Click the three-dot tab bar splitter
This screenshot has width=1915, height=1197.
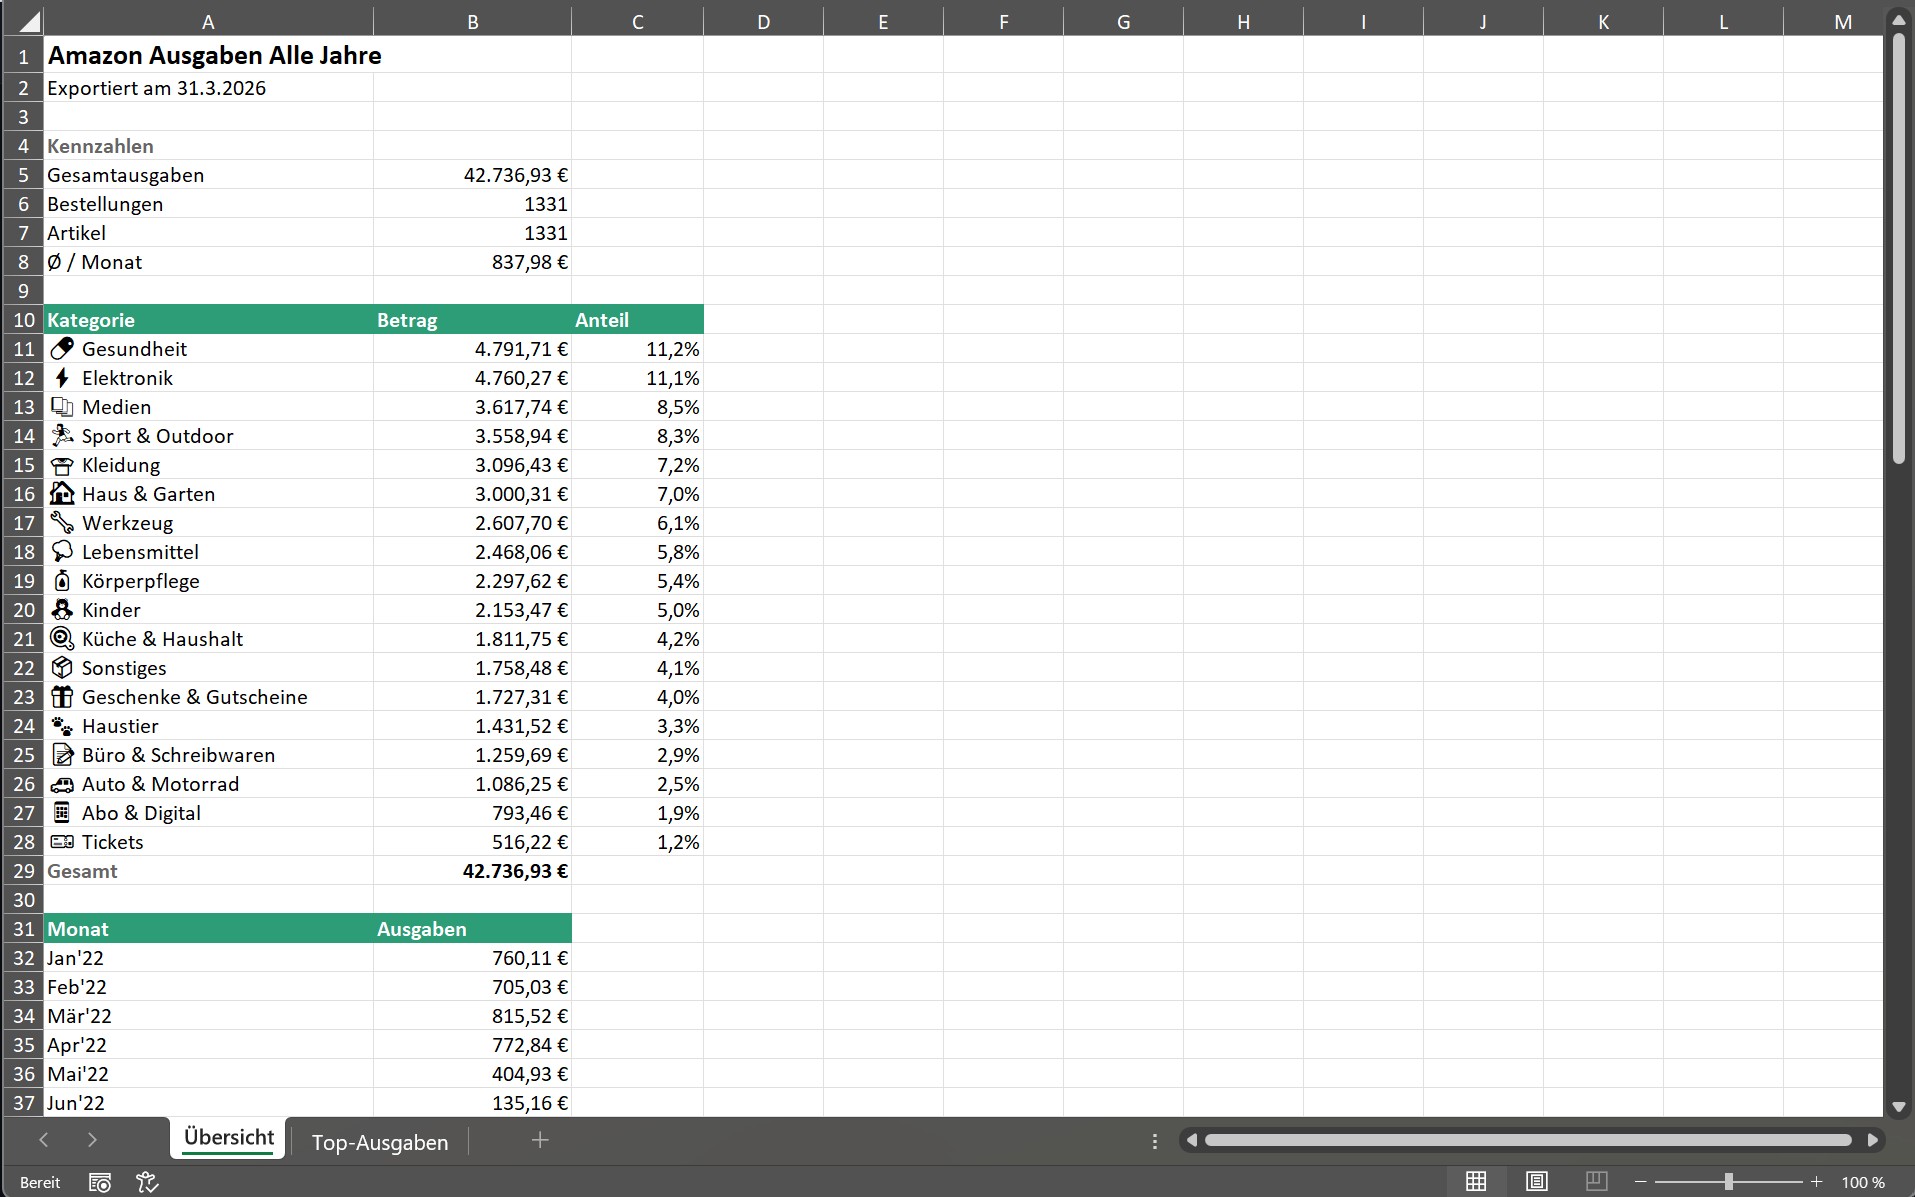pos(1155,1141)
